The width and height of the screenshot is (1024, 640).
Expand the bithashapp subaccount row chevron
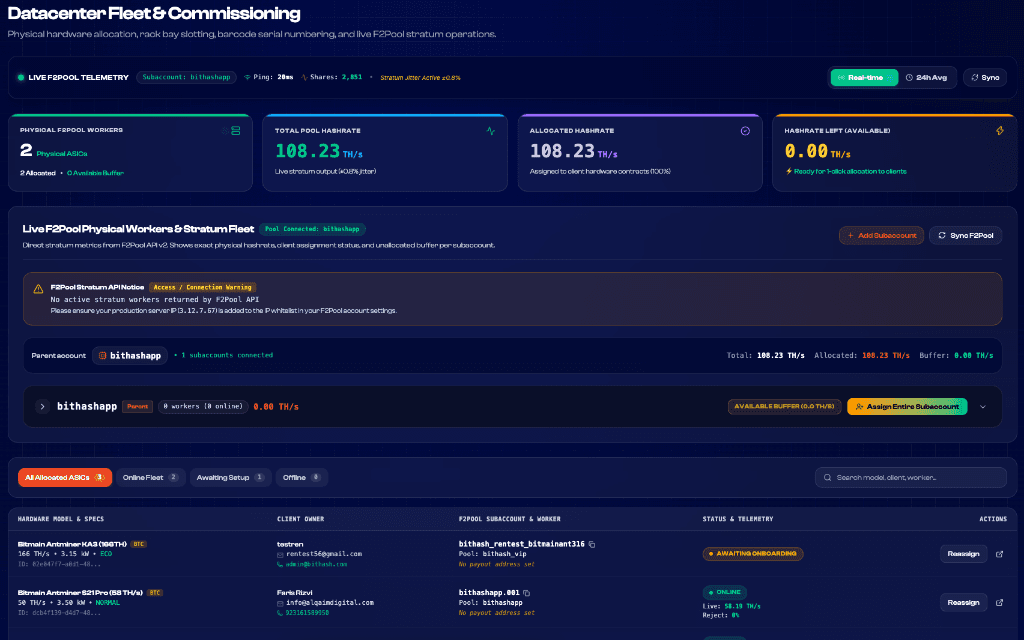click(42, 406)
